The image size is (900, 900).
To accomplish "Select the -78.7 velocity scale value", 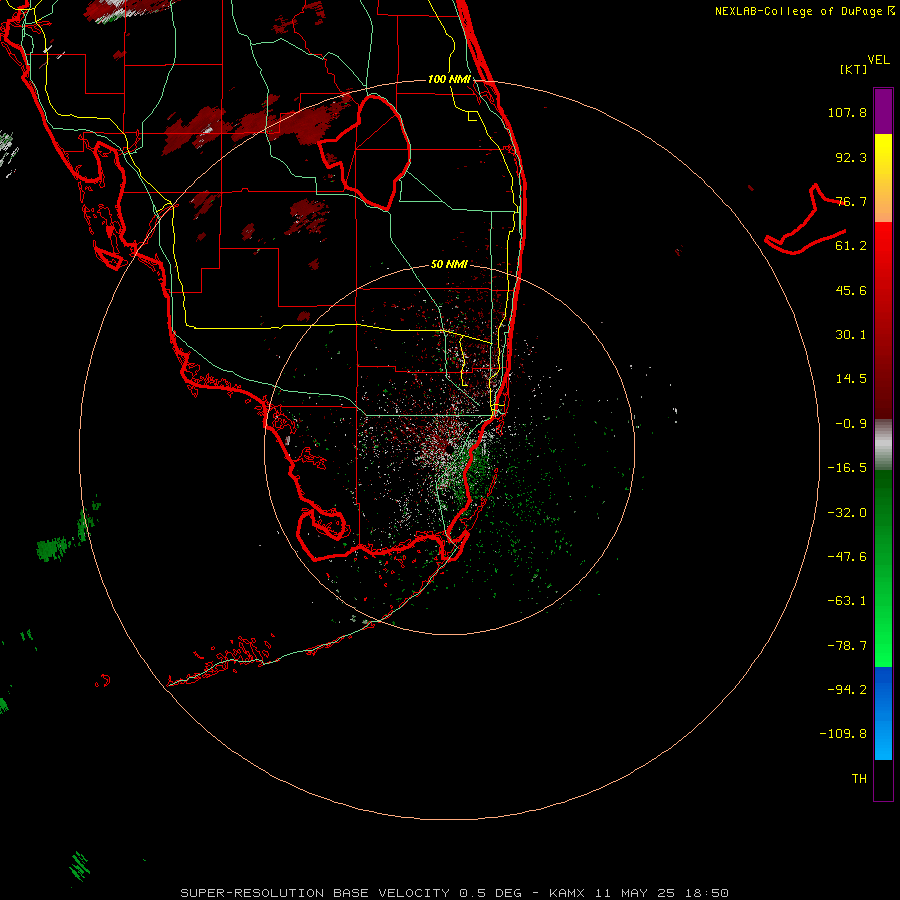I will [847, 646].
